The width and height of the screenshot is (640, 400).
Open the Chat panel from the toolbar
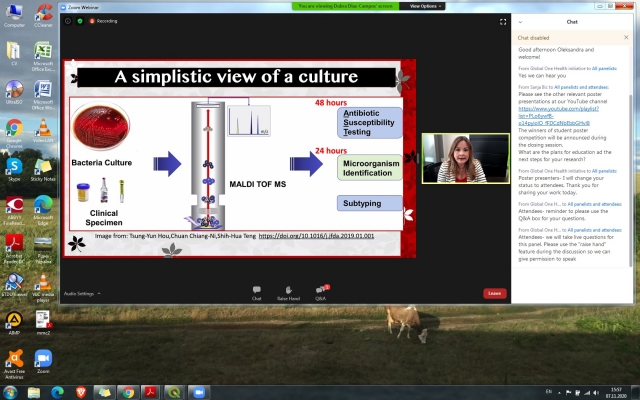[x=256, y=292]
